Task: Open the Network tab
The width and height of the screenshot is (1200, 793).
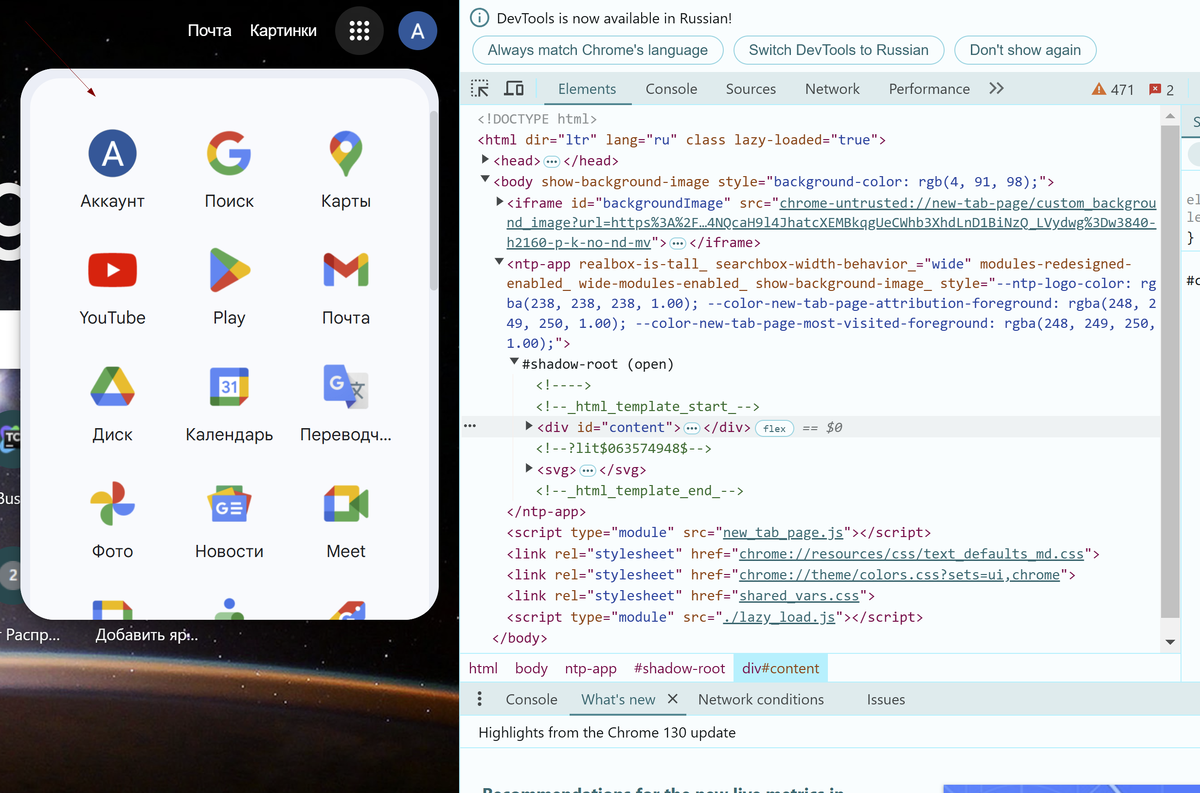Action: pyautogui.click(x=832, y=89)
